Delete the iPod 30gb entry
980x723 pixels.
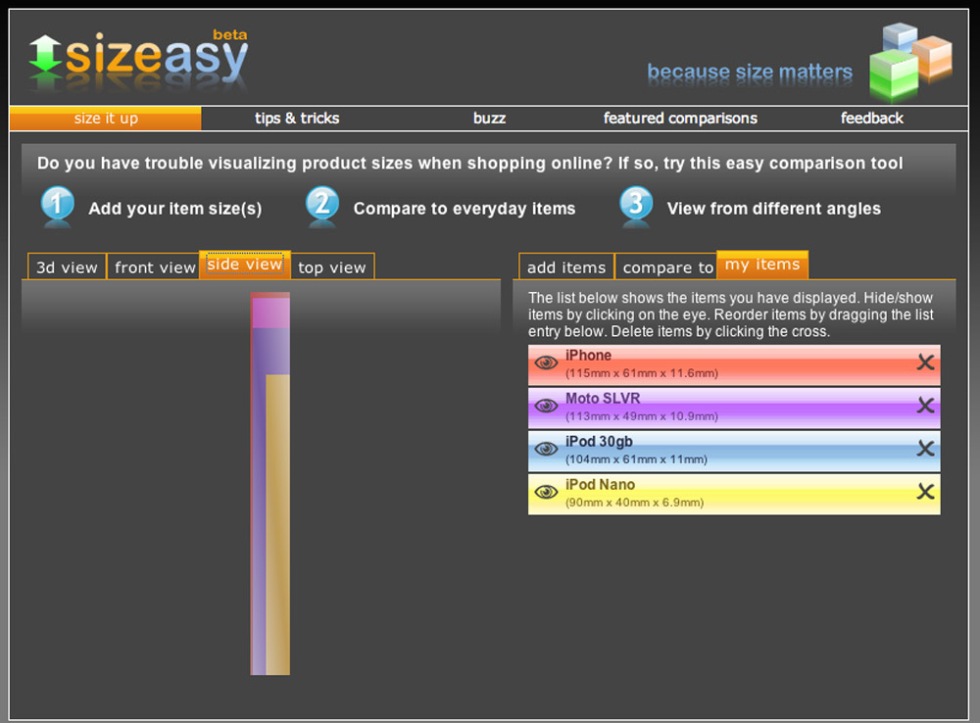click(925, 449)
